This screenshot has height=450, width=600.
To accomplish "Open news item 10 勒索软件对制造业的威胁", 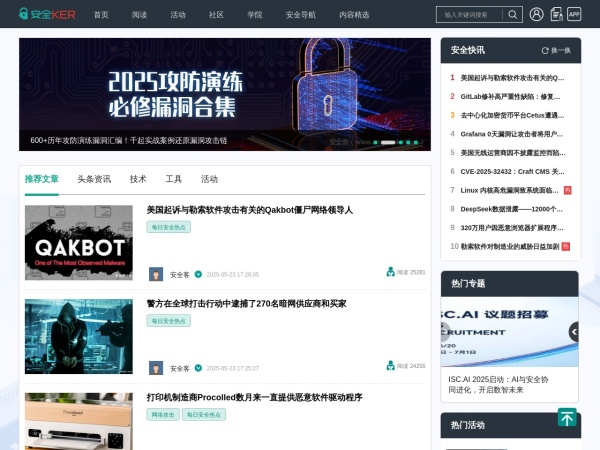I will point(510,246).
